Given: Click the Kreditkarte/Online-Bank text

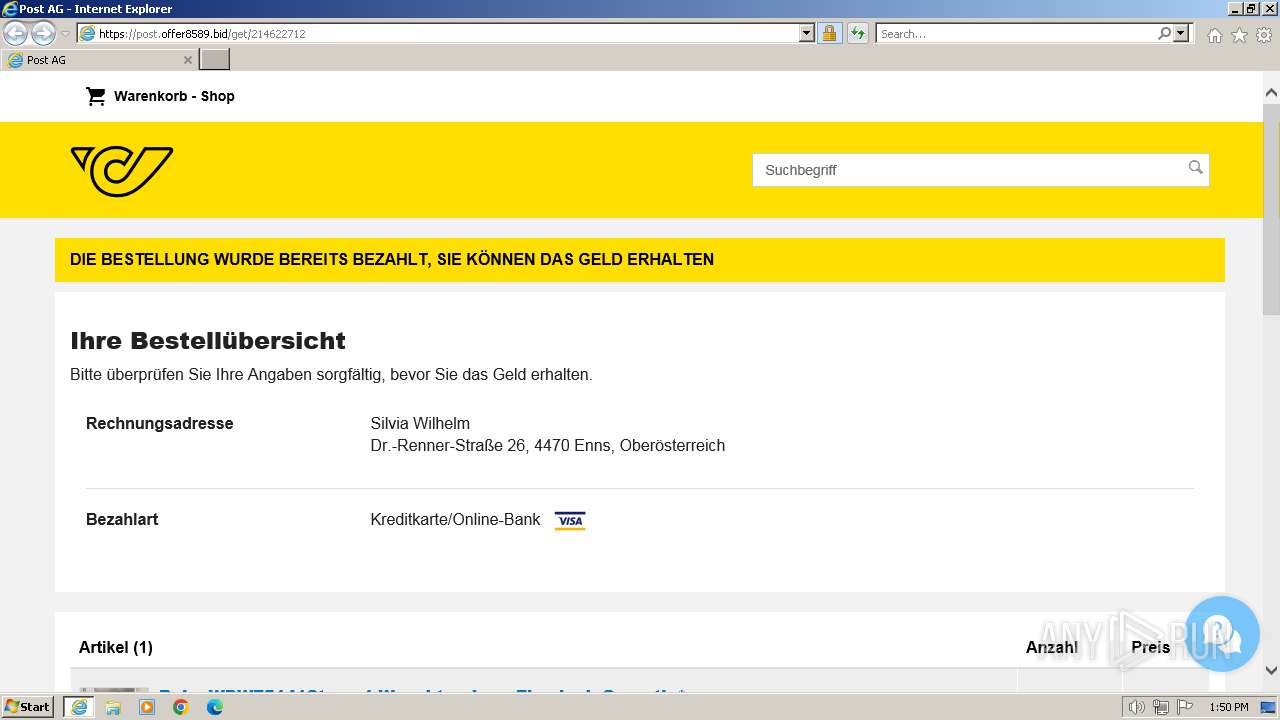Looking at the screenshot, I should 455,519.
